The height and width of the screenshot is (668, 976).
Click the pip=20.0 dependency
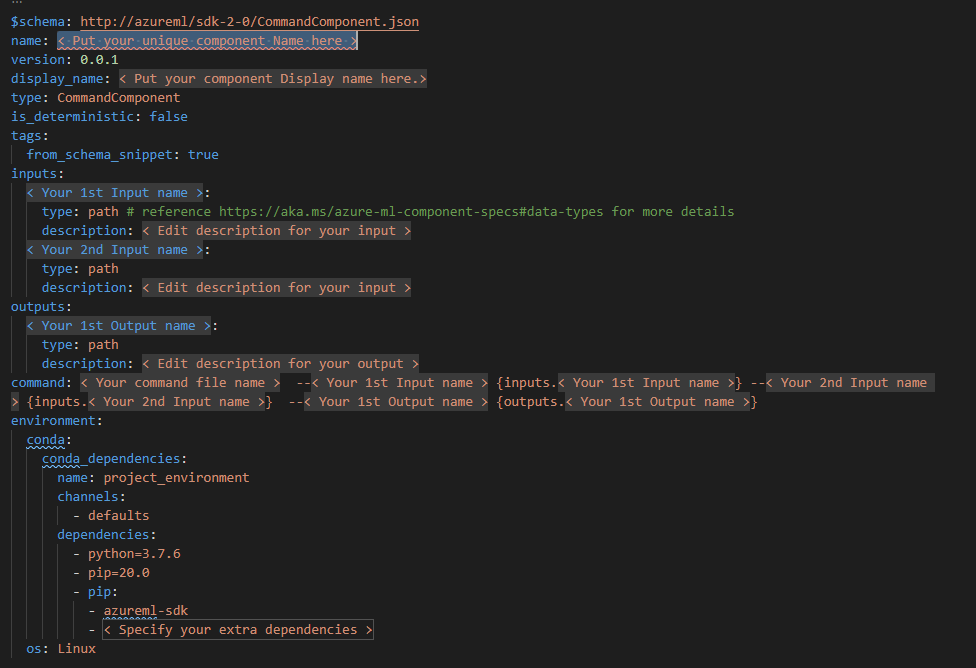point(118,573)
